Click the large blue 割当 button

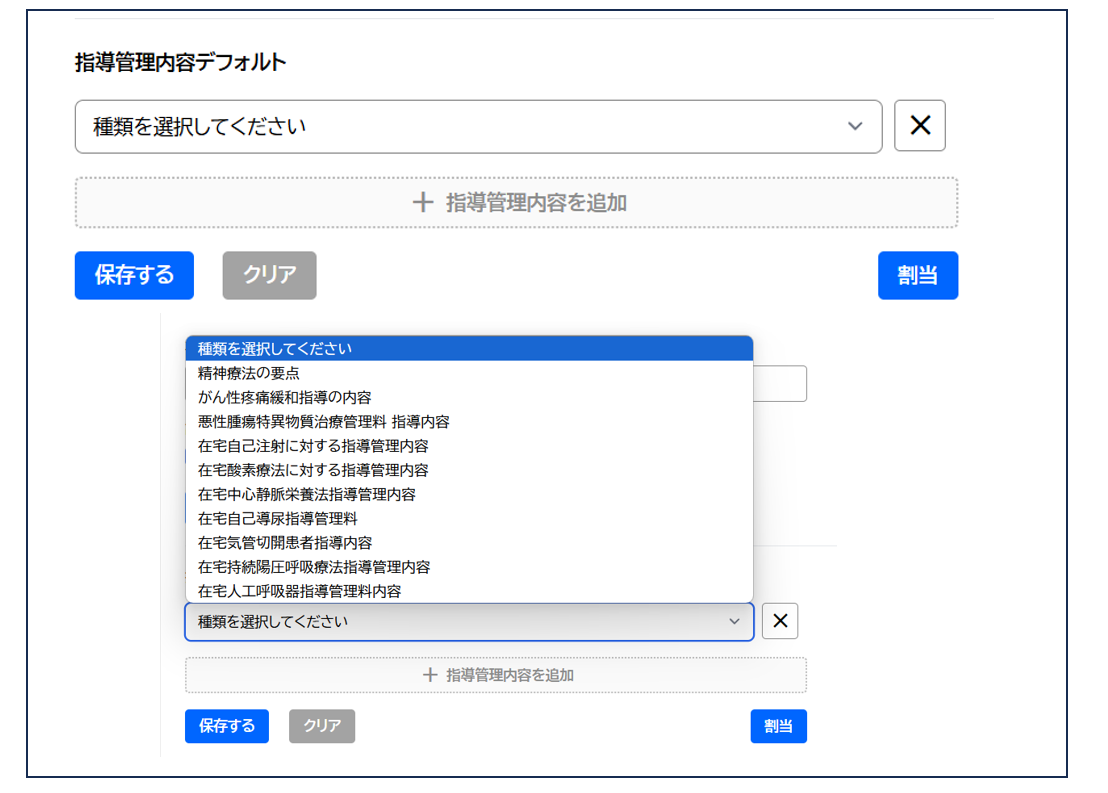[x=917, y=275]
